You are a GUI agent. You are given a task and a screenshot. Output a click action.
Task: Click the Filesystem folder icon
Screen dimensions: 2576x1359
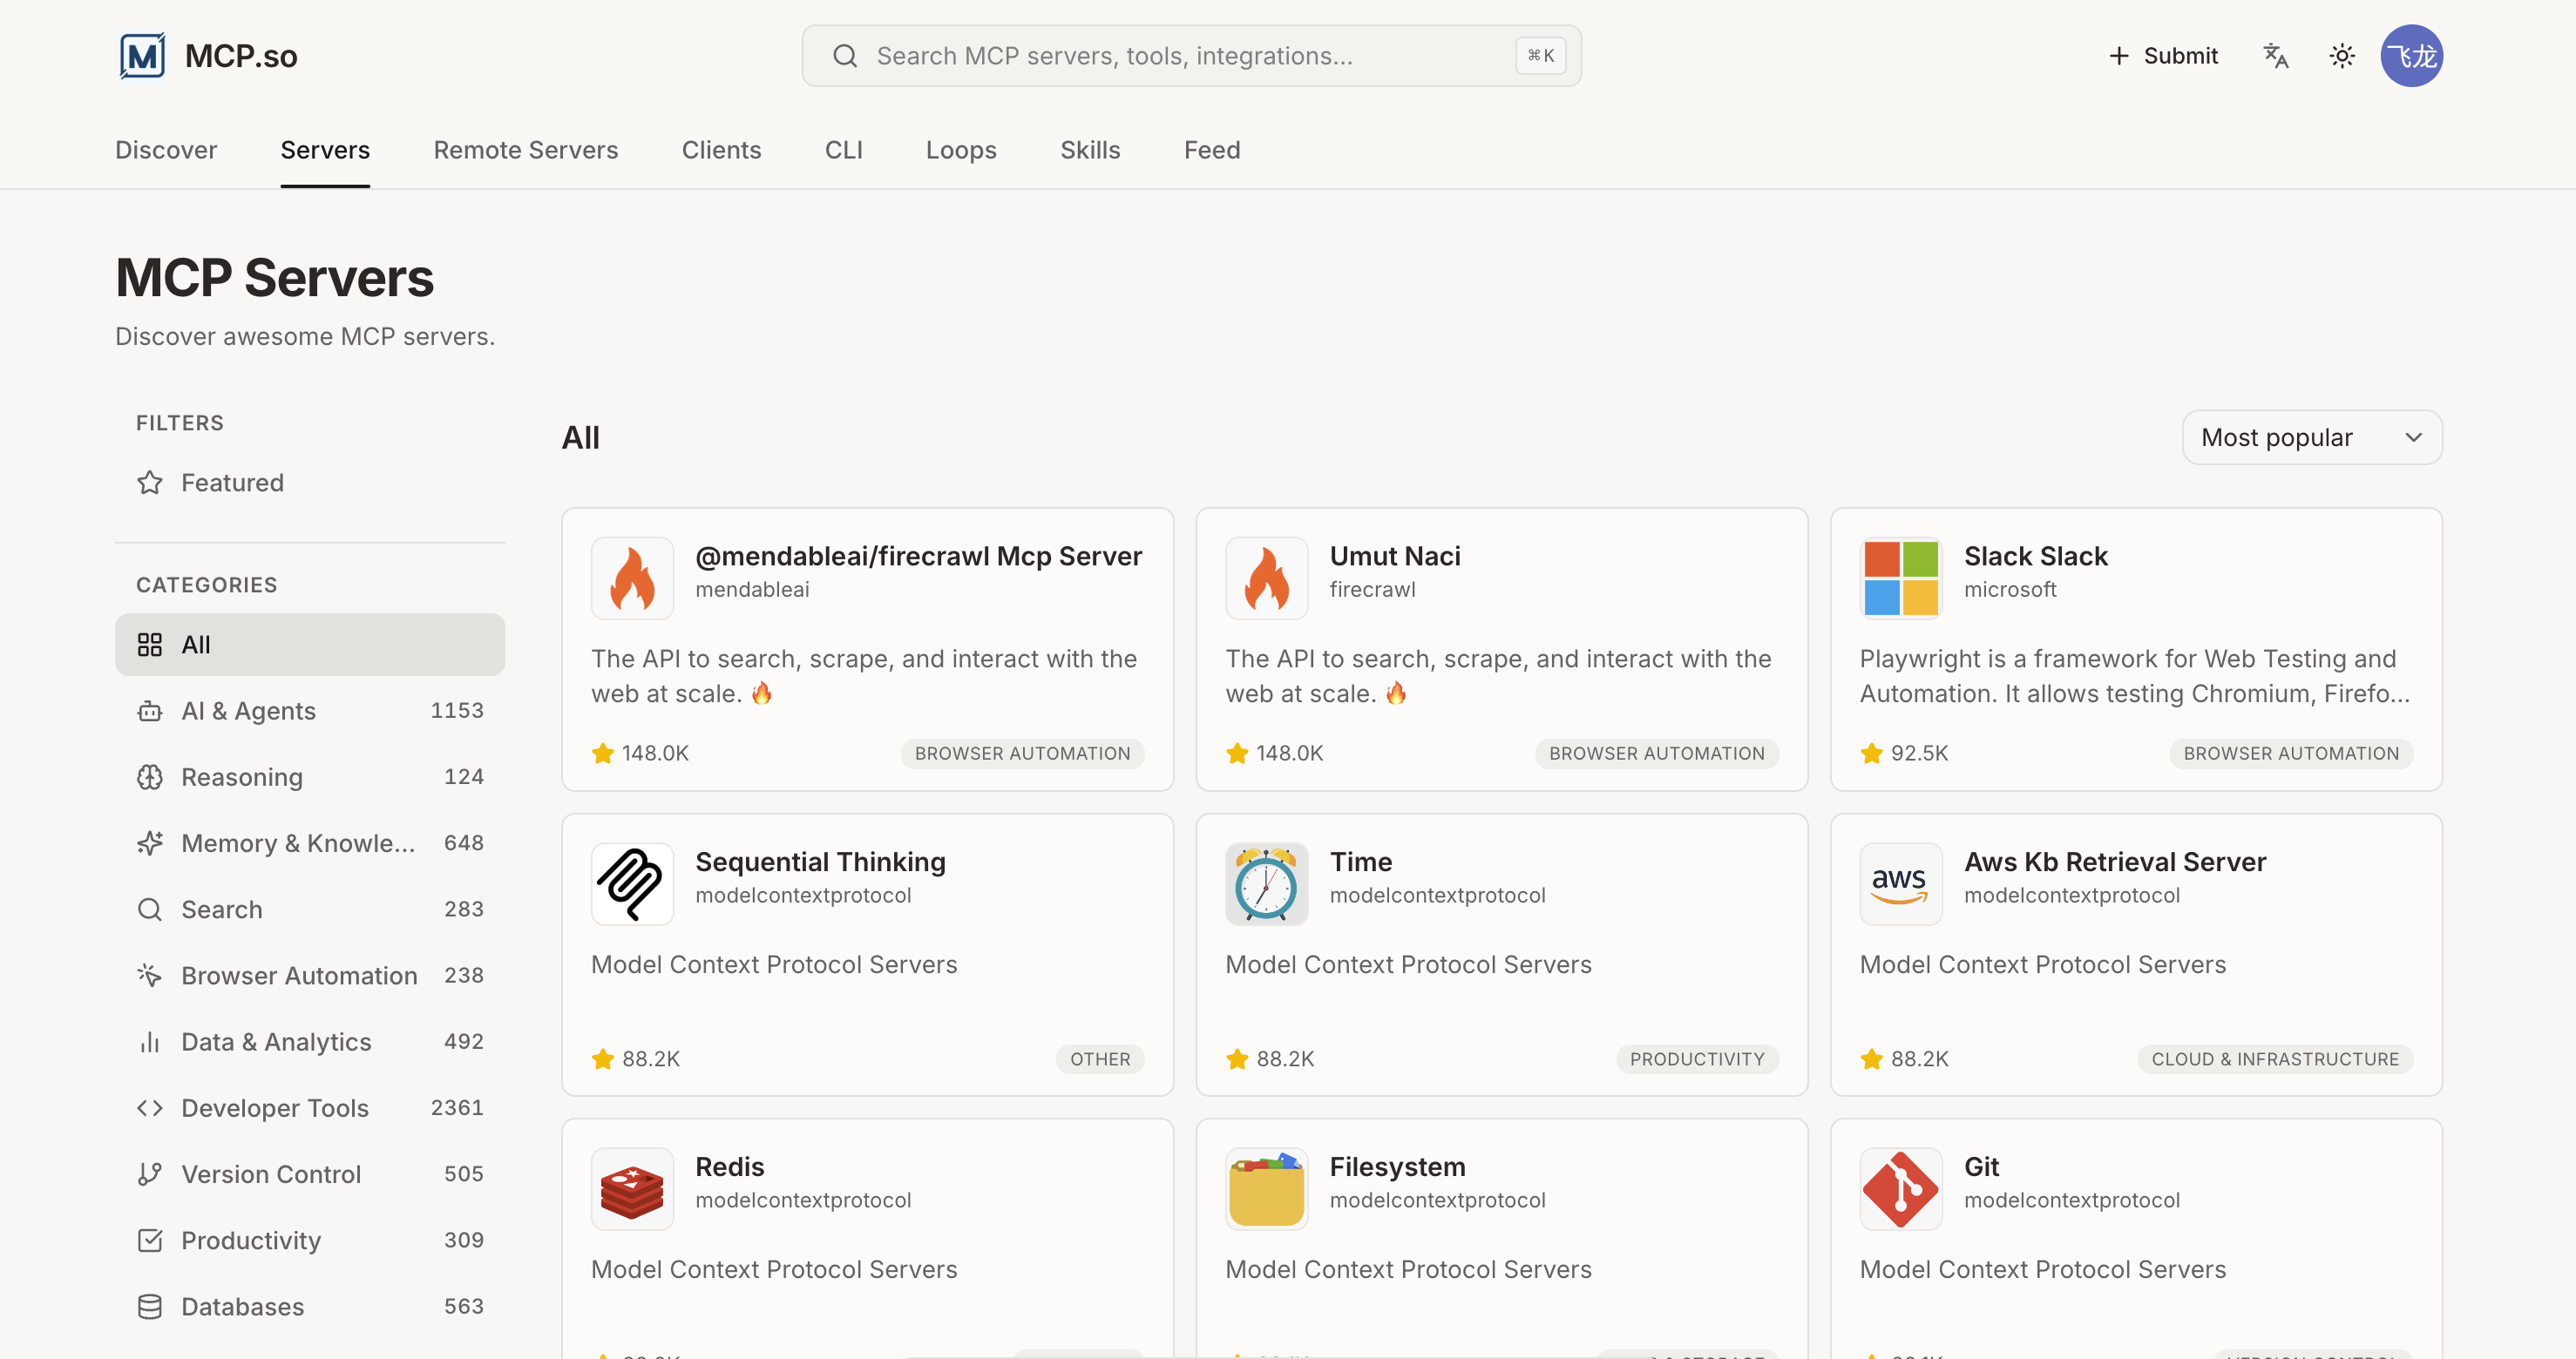tap(1267, 1189)
